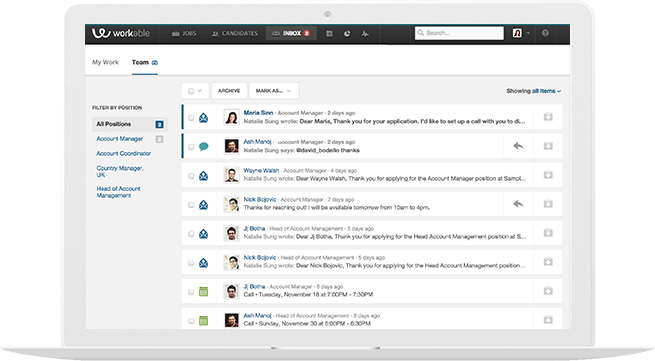Filter by Account Manager position
Screen dimensions: 655x361
[x=119, y=139]
